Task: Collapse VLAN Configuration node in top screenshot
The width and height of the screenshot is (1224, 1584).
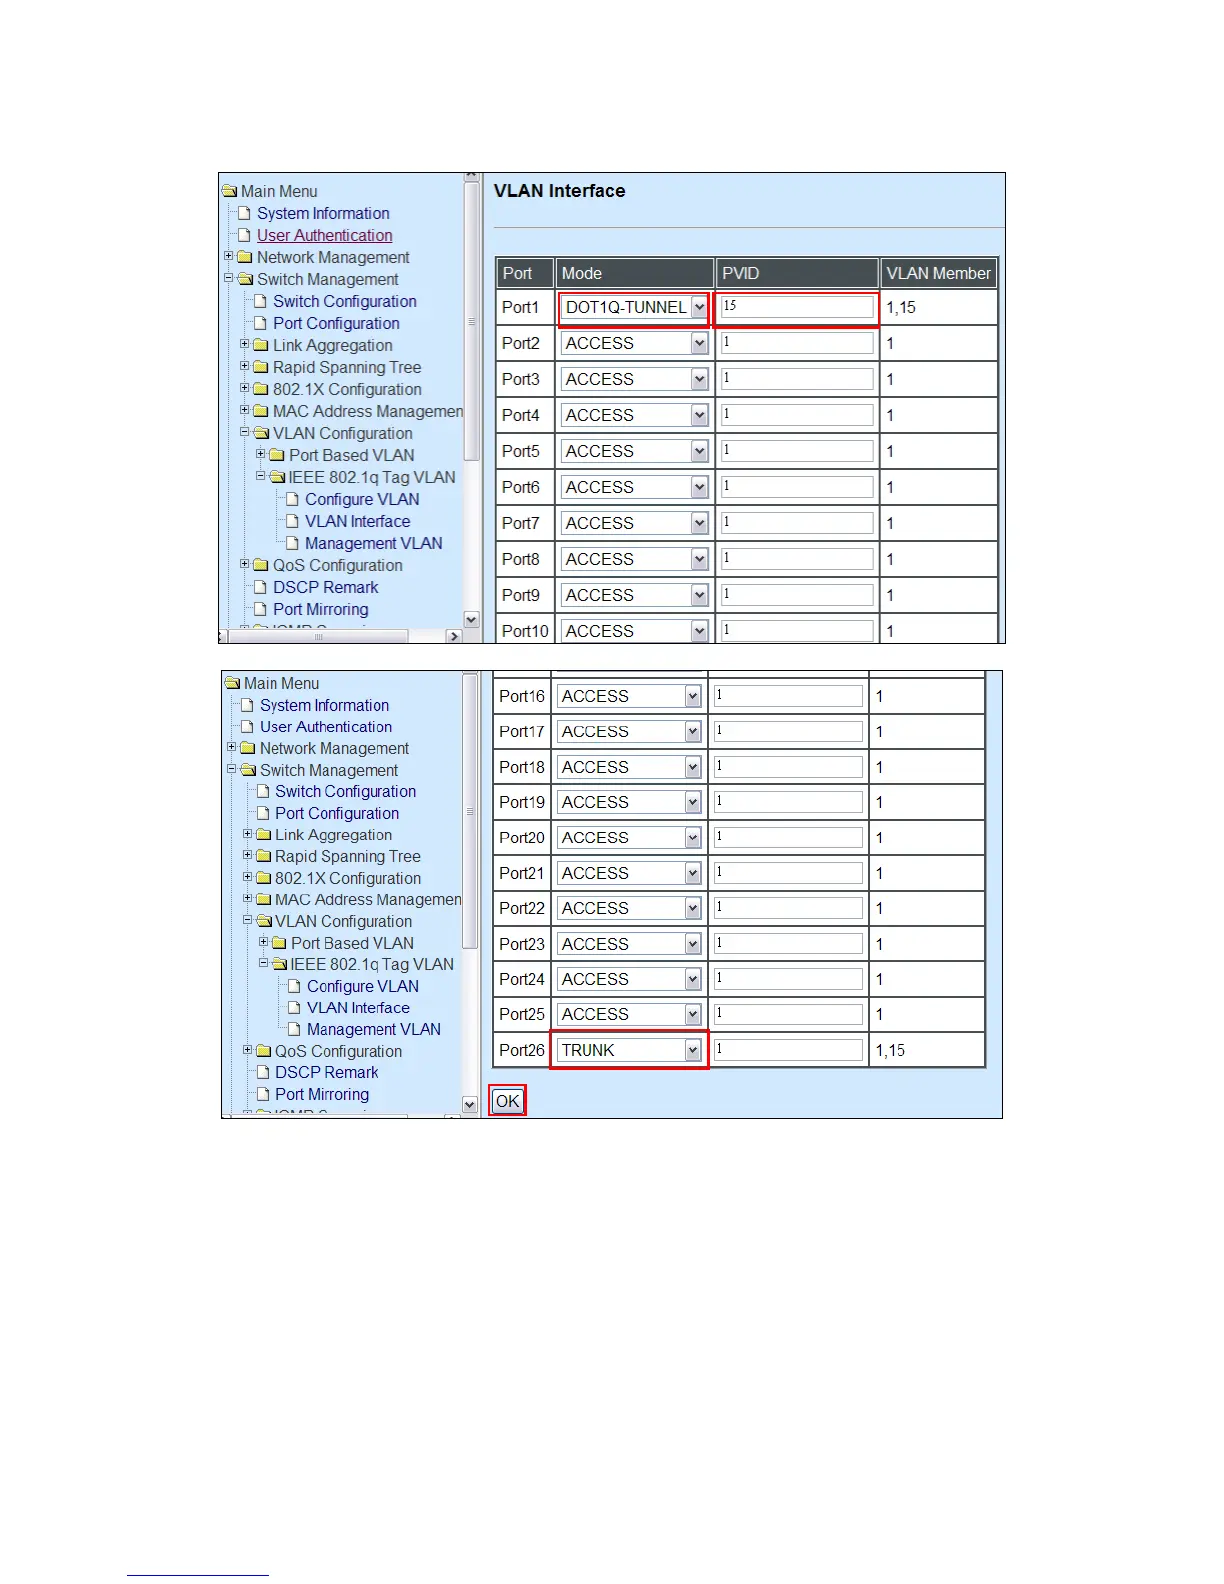Action: (x=245, y=432)
